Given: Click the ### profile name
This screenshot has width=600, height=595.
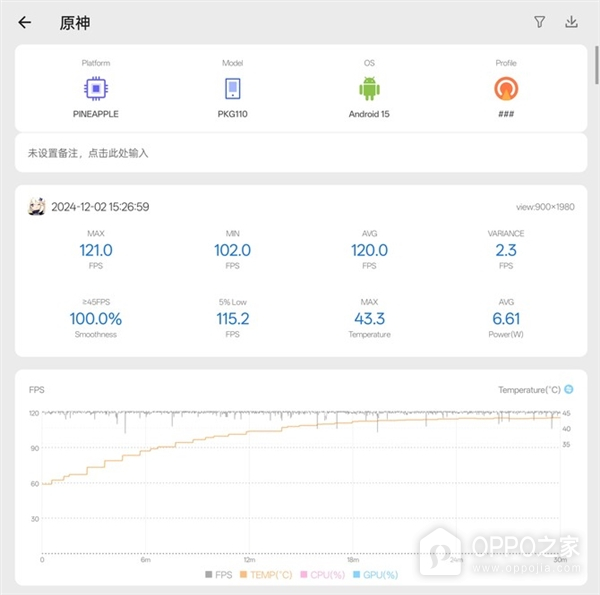Looking at the screenshot, I should [x=506, y=114].
